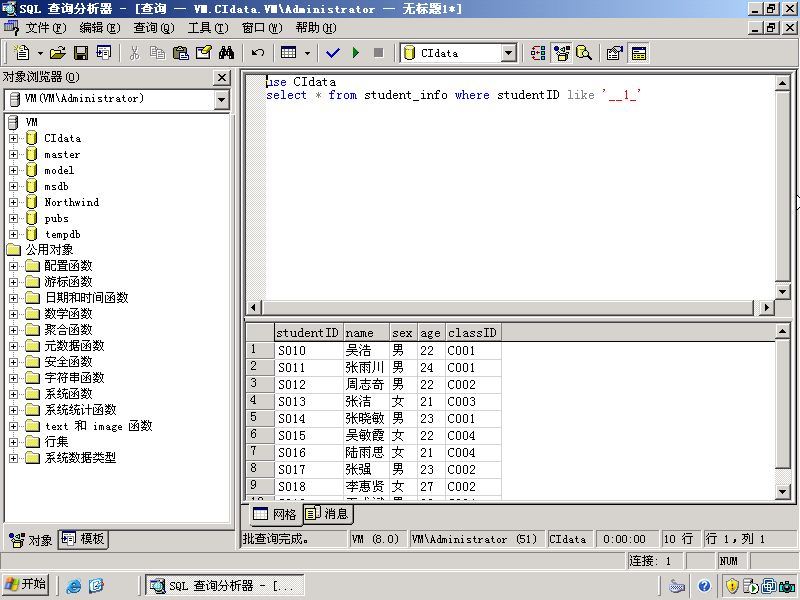The width and height of the screenshot is (800, 600).
Task: Open the 文件(F) menu
Action: 46,28
